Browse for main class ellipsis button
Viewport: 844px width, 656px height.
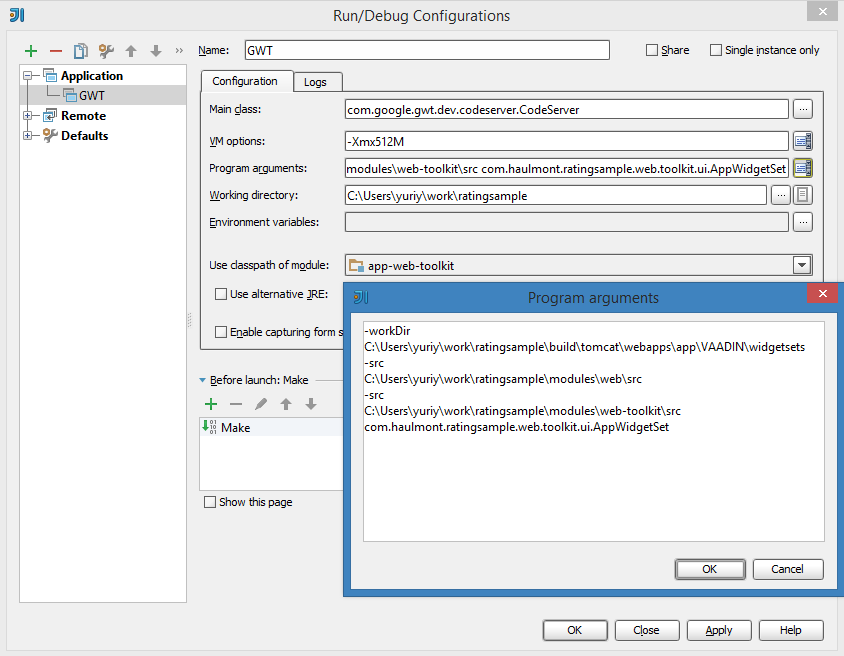pyautogui.click(x=803, y=109)
